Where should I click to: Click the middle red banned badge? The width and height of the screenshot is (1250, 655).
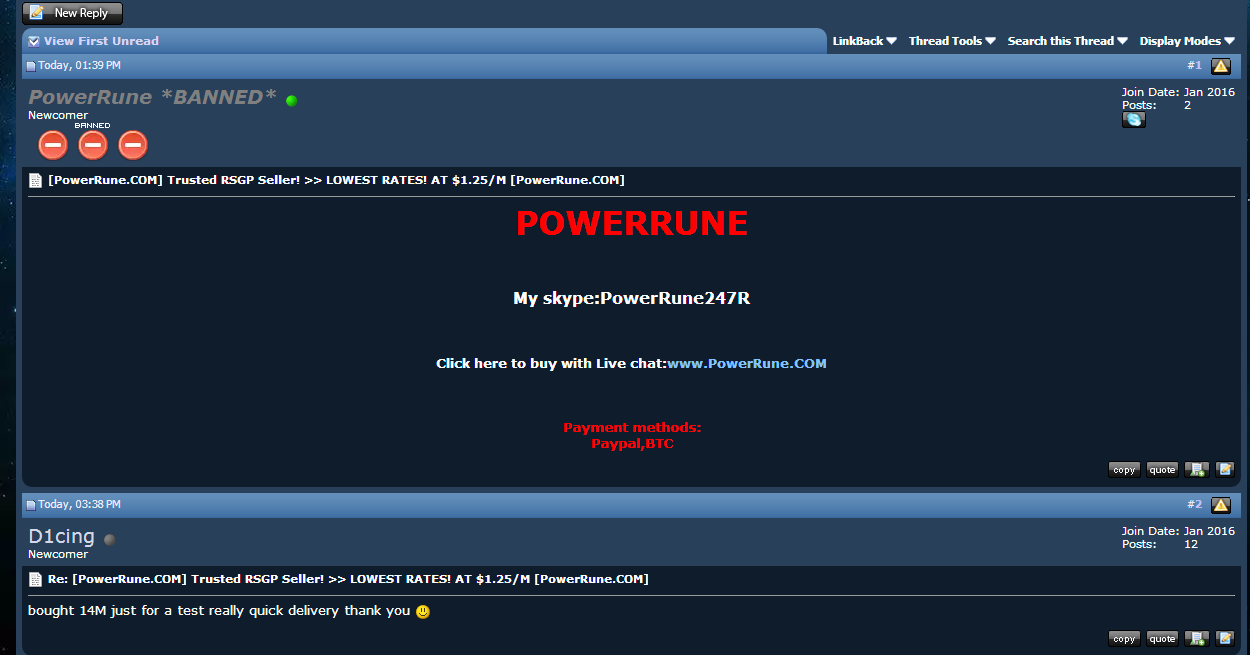pos(93,145)
